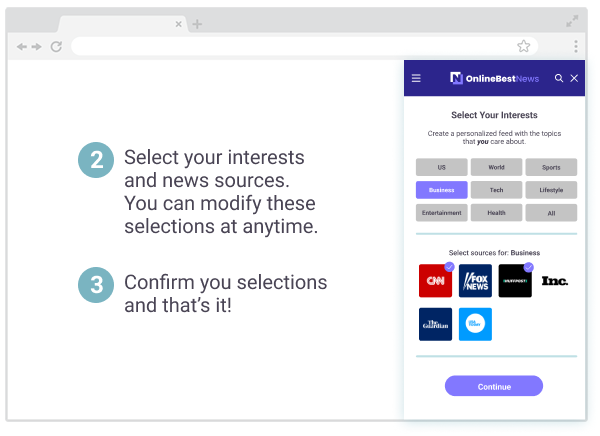
Task: Select The Guardian news source
Action: (435, 324)
